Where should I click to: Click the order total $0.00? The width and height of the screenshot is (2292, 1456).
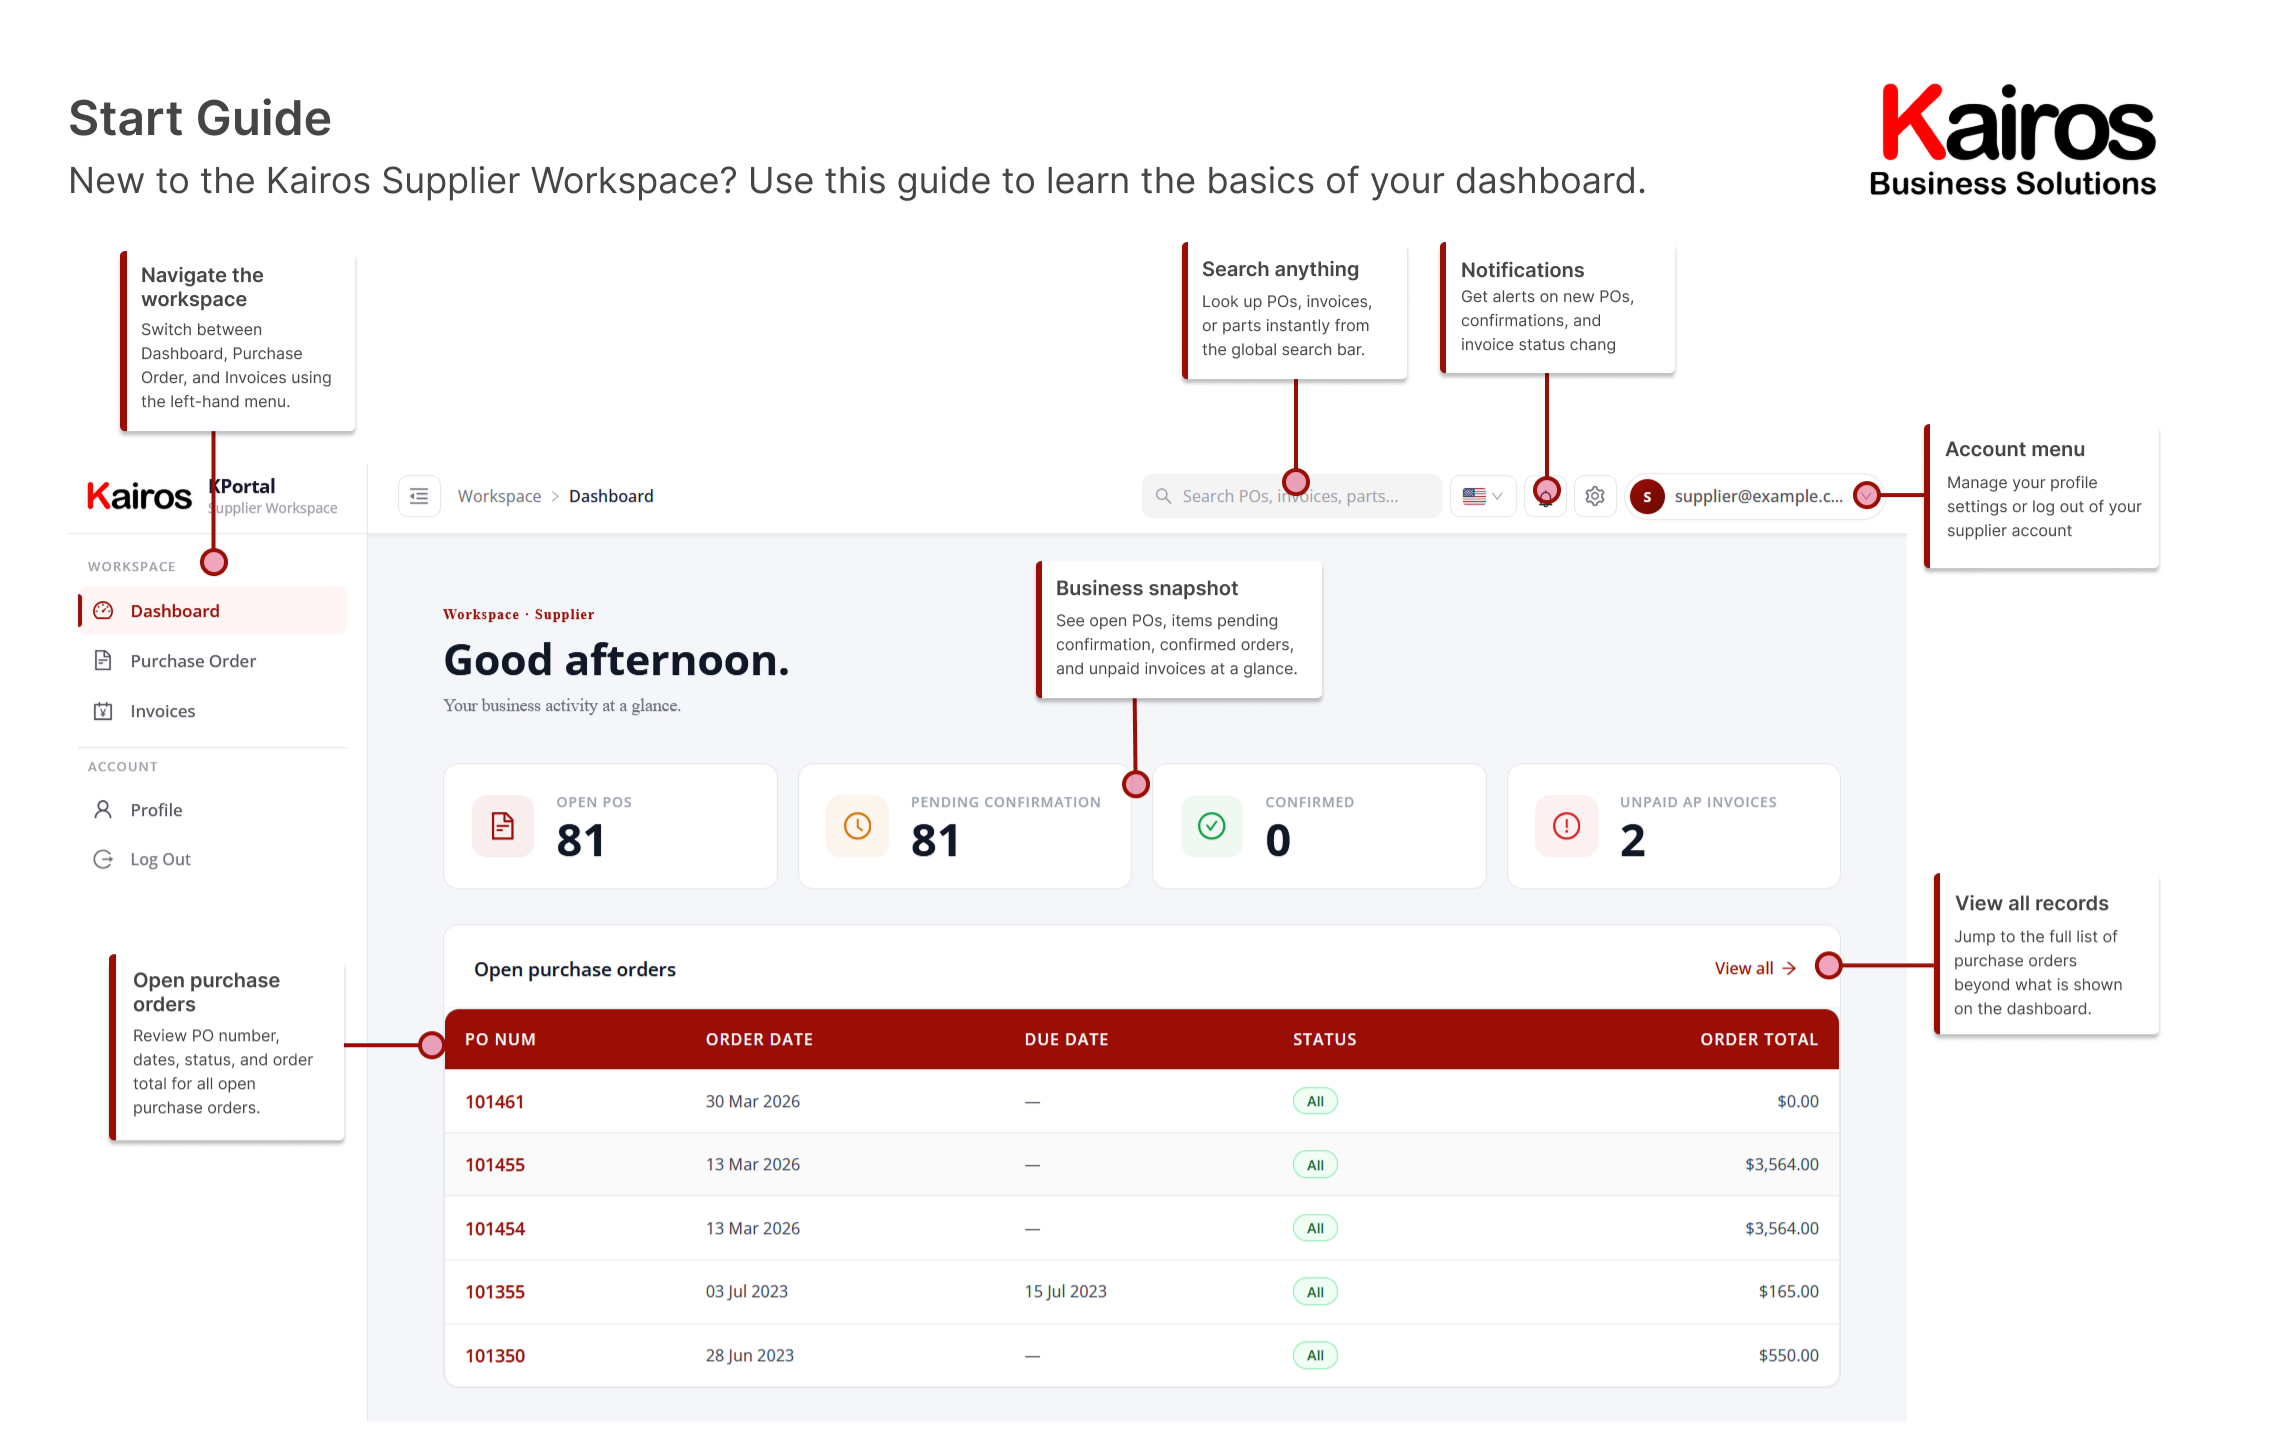tap(1798, 1101)
